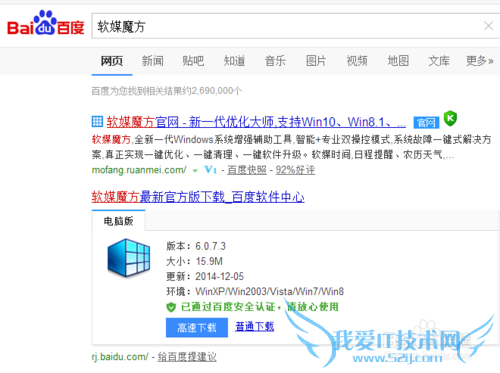Click environment text WinXP/Win2003/Vista/Win7/Win8
This screenshot has height=373, width=500.
pos(270,292)
